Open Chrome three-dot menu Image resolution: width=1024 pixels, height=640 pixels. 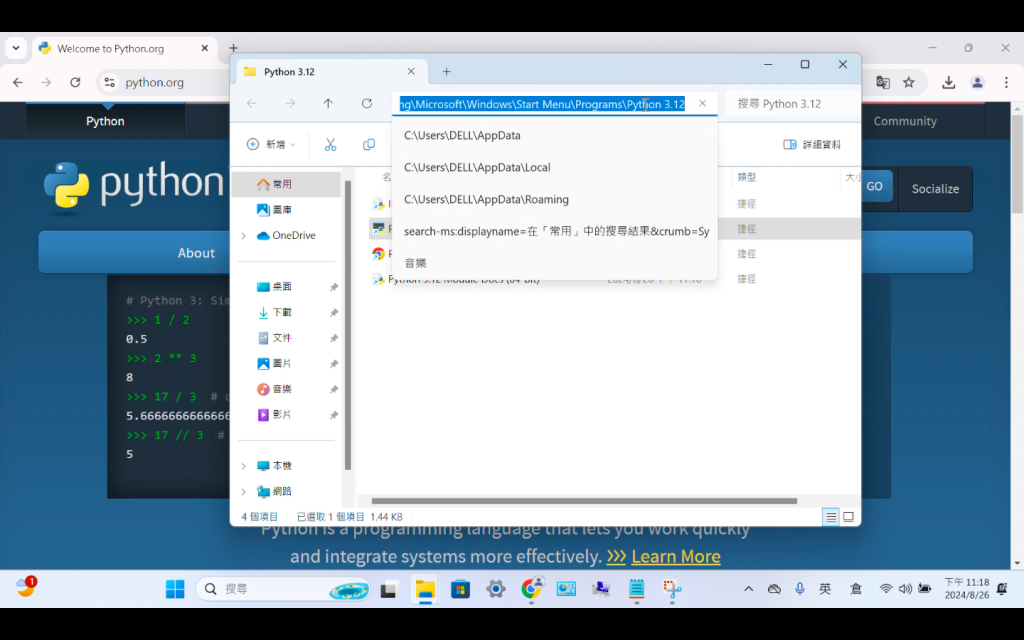tap(1006, 82)
